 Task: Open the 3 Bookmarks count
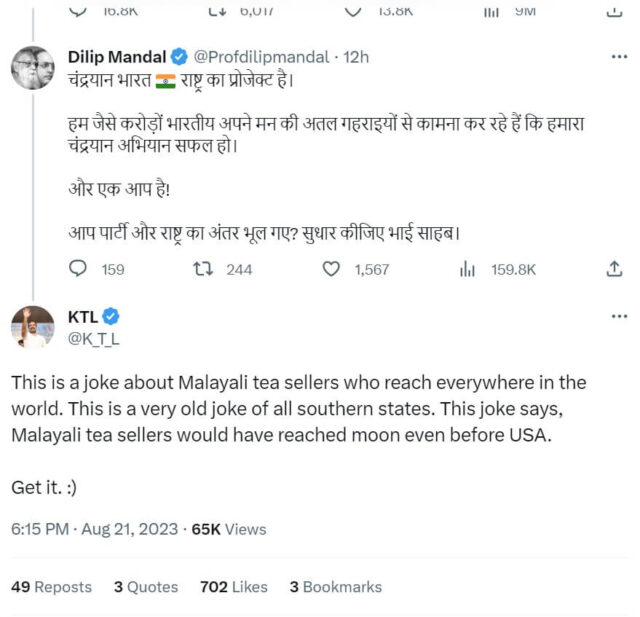coord(335,587)
